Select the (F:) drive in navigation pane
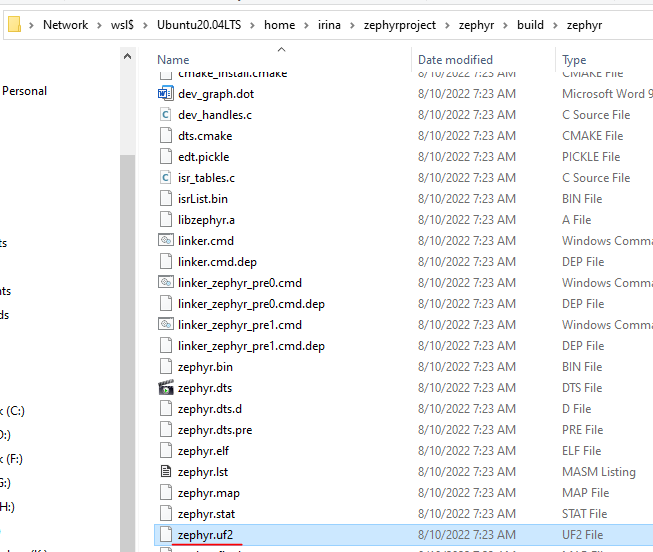 tap(11, 459)
